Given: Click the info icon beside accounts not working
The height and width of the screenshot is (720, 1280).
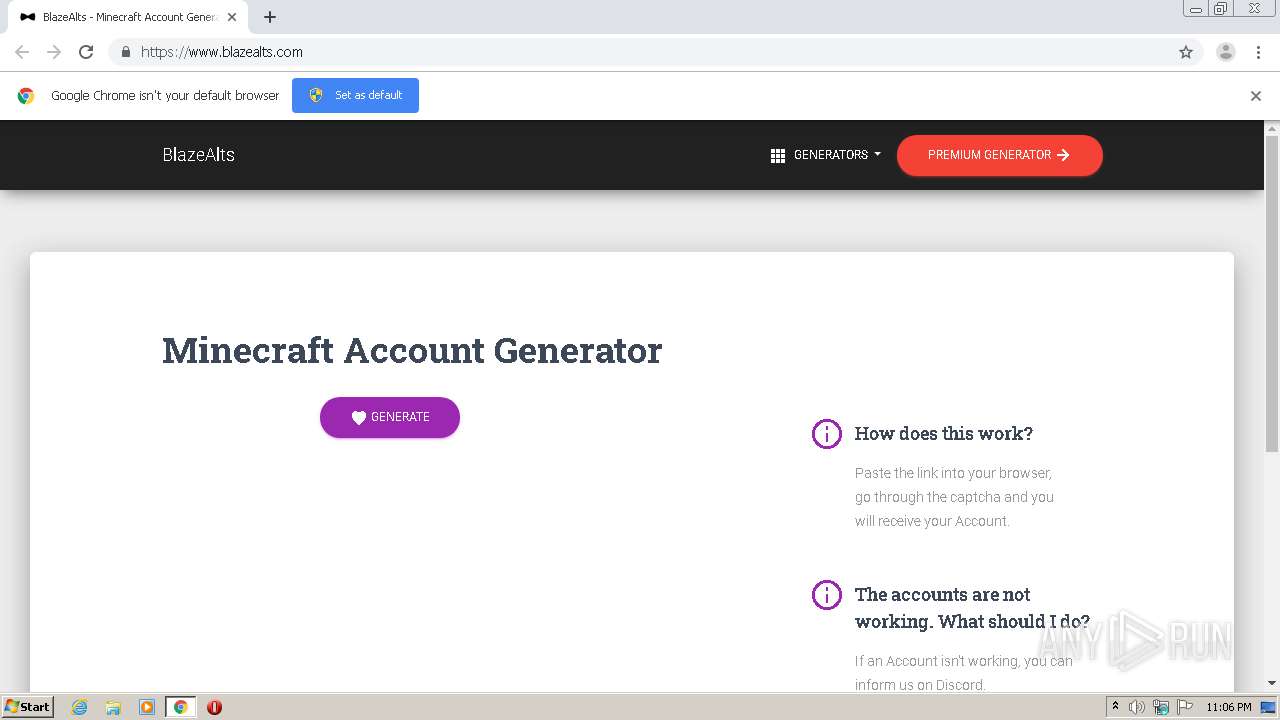Looking at the screenshot, I should (x=826, y=595).
